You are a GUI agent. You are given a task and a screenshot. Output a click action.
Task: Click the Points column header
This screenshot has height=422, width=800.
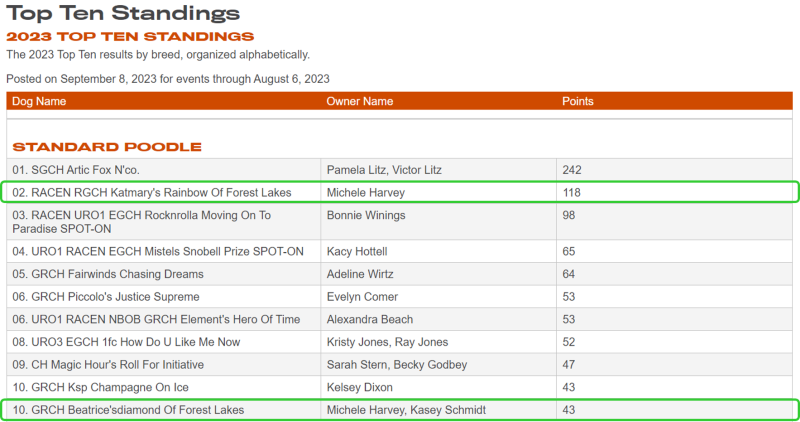tap(578, 101)
